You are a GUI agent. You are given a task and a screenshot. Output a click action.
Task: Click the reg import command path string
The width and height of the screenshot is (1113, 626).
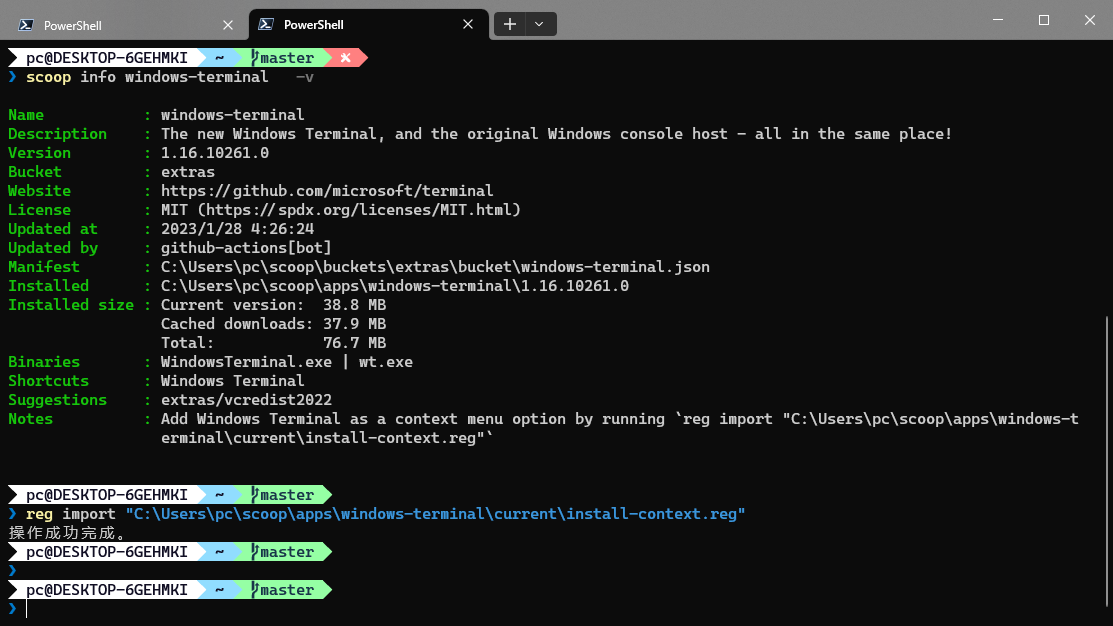click(435, 514)
